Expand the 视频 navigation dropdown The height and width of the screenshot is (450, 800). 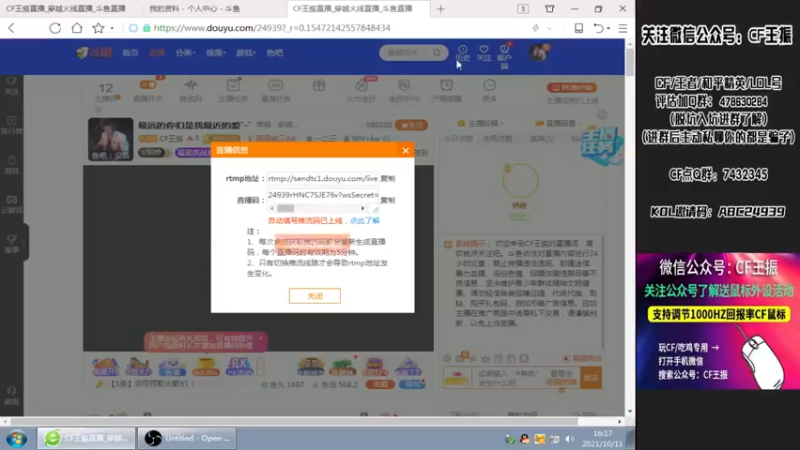(215, 53)
